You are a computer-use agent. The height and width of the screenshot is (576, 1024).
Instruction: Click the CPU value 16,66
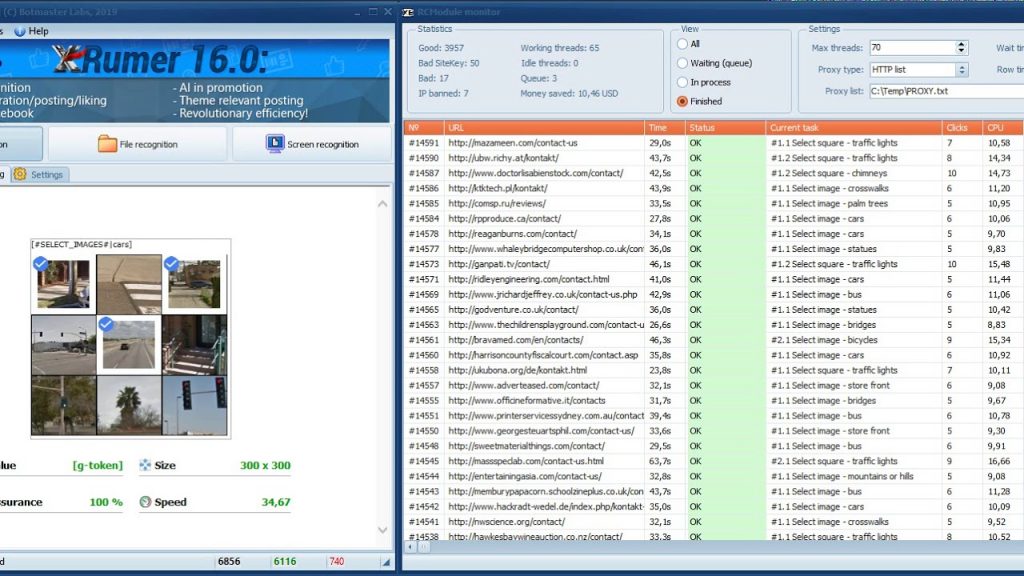999,461
